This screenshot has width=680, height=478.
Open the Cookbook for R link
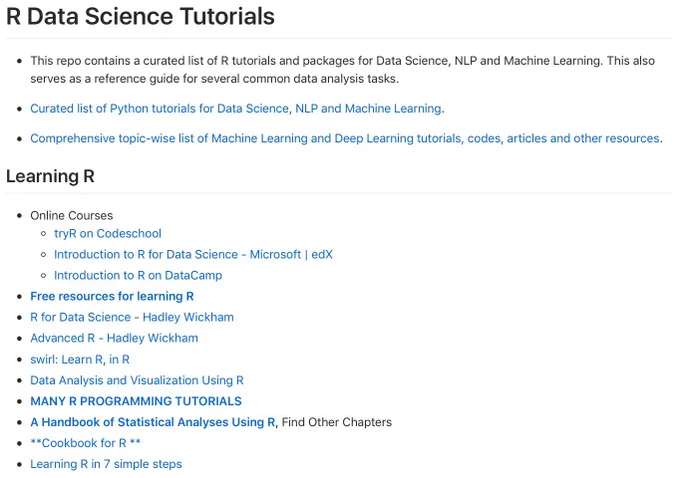[85, 443]
